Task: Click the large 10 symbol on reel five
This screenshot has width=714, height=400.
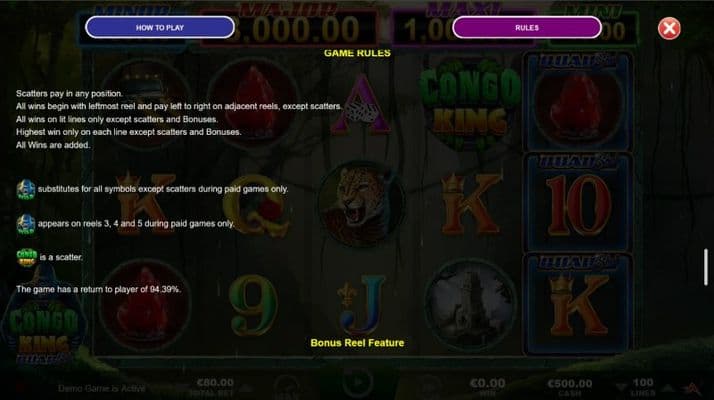Action: [x=577, y=204]
